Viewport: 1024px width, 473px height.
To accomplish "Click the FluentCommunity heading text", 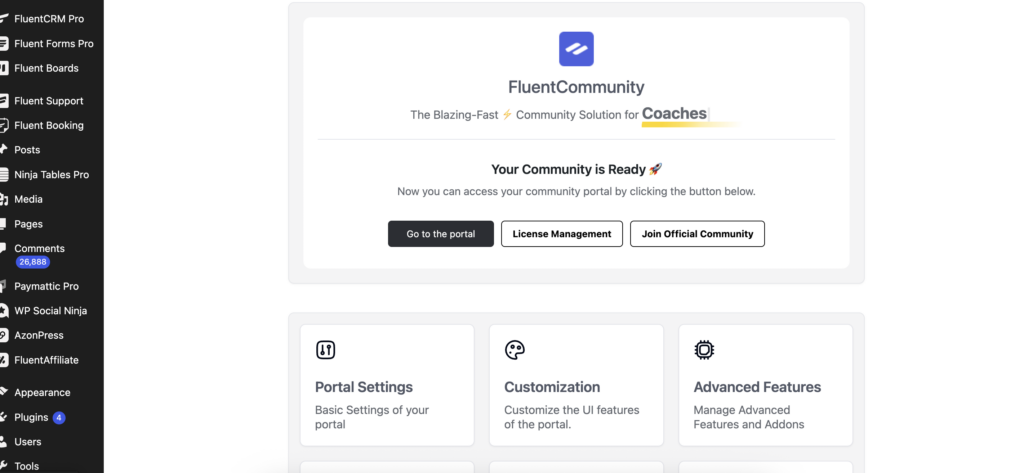I will pos(576,87).
